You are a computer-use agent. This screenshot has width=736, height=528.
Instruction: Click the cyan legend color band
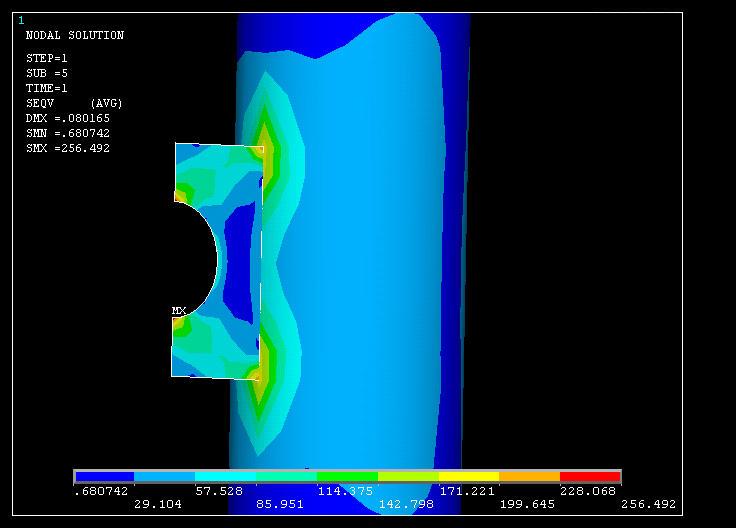(225, 476)
